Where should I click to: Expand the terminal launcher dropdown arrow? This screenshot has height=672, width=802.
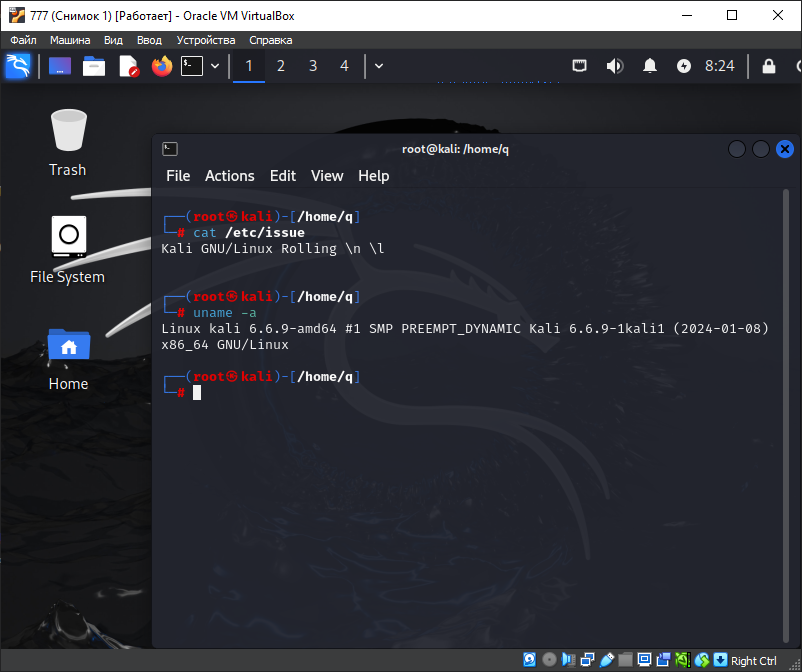215,66
